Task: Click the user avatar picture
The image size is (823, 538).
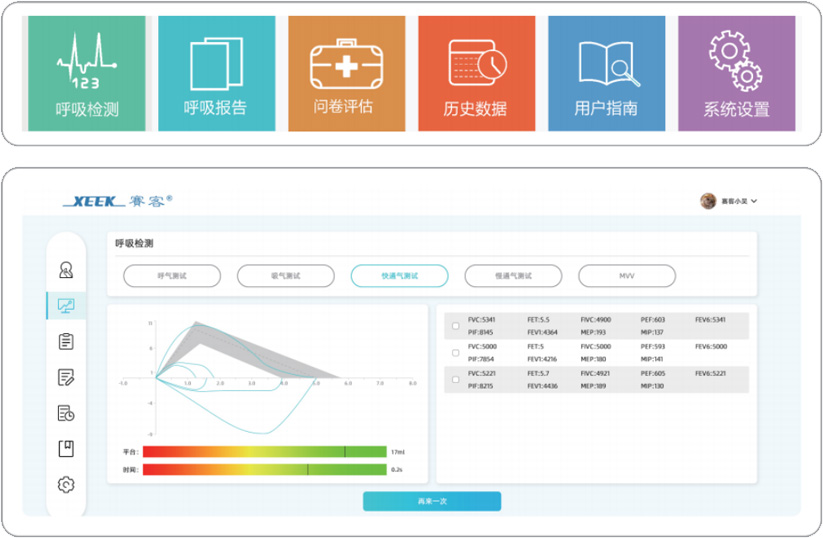Action: 708,201
